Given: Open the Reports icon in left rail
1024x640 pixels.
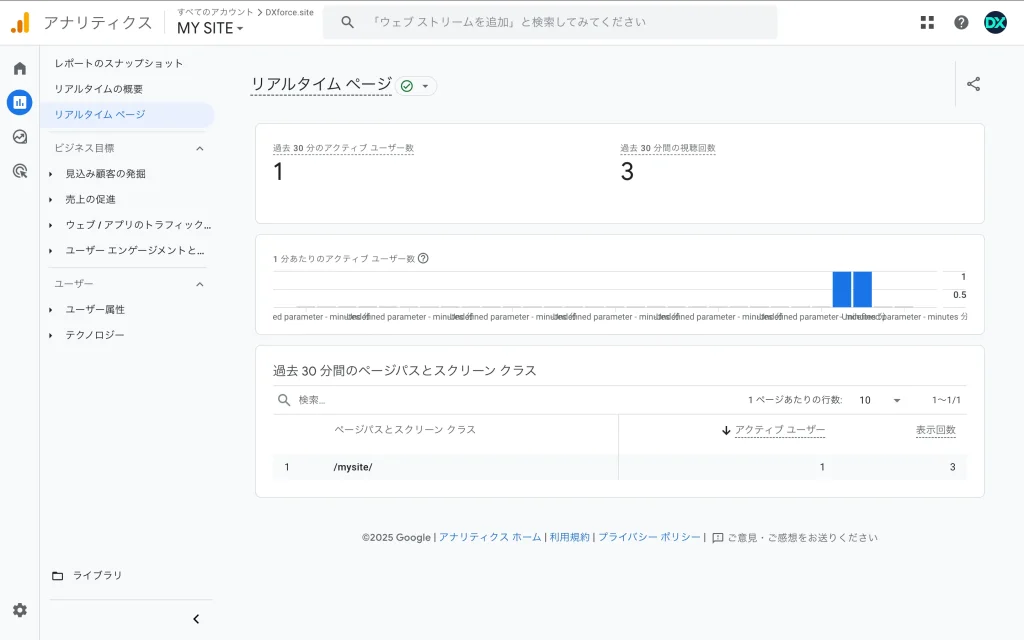Looking at the screenshot, I should (19, 102).
